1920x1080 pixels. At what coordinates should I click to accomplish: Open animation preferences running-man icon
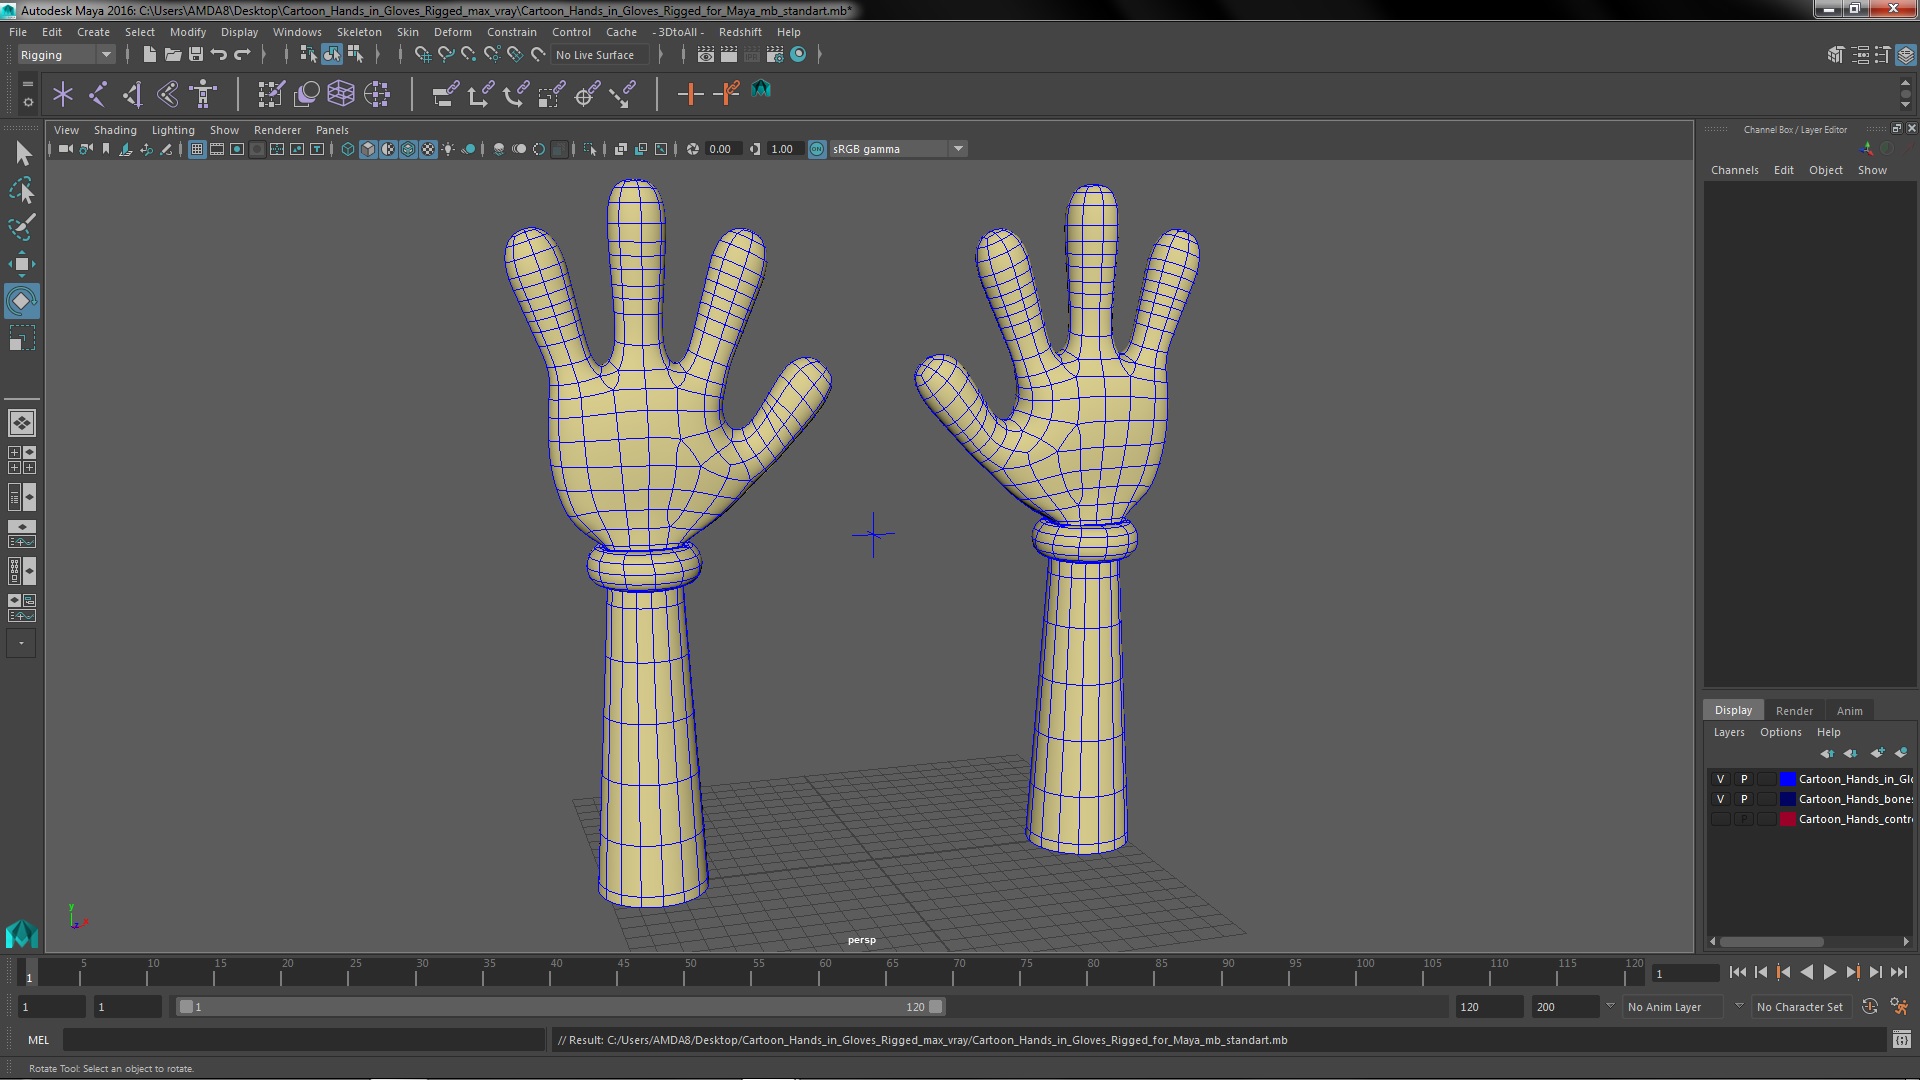coord(1899,1007)
